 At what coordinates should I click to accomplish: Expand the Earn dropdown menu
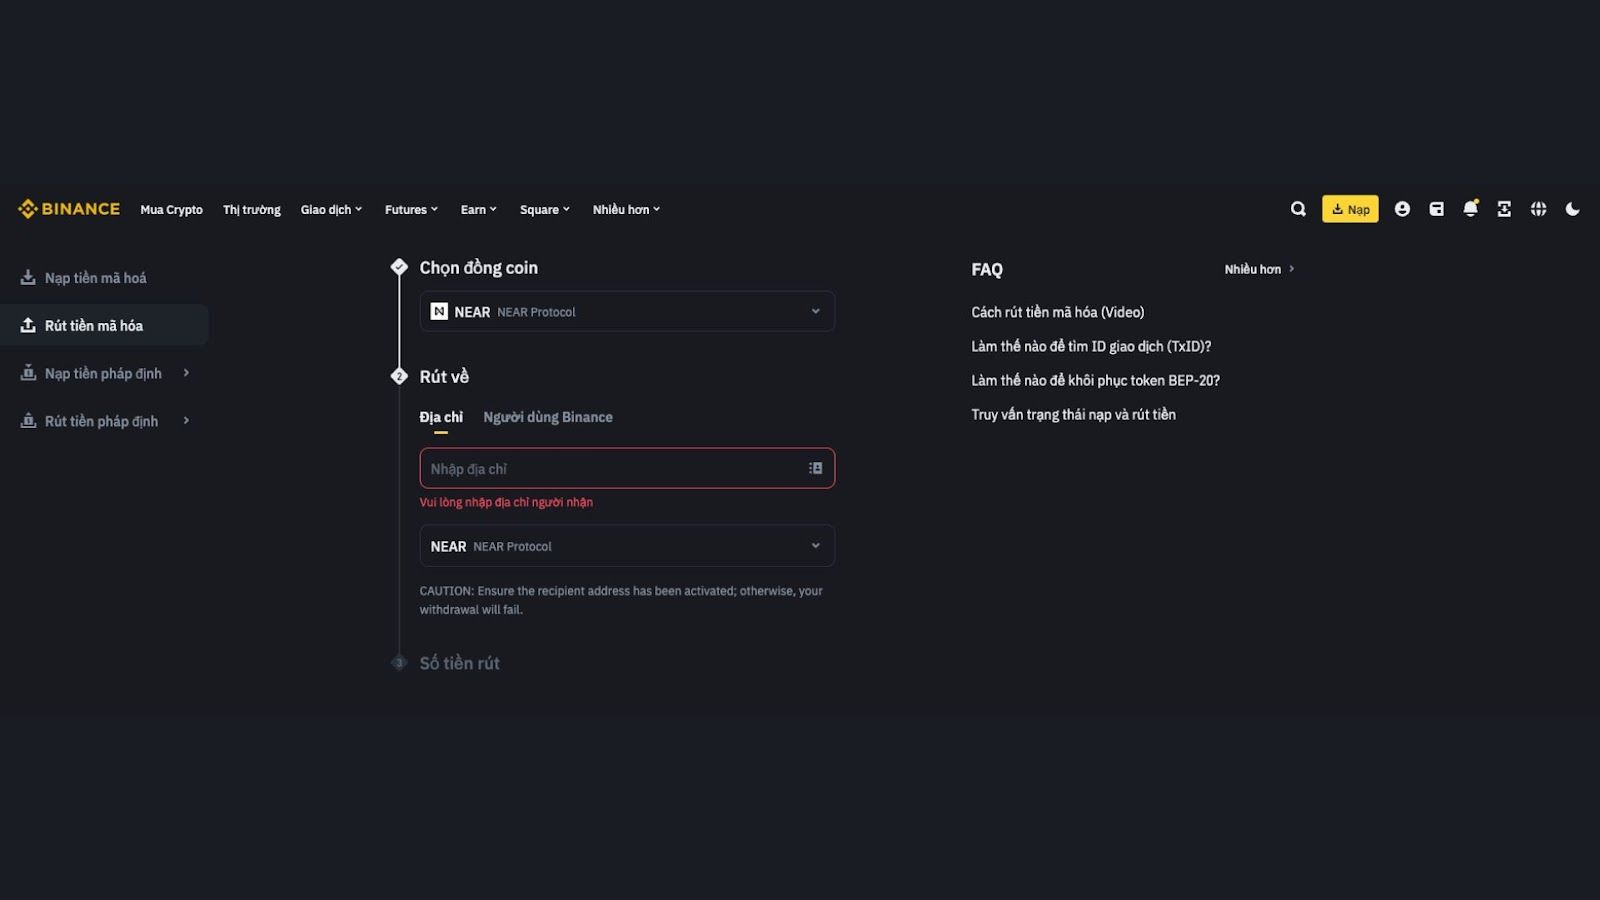point(478,209)
